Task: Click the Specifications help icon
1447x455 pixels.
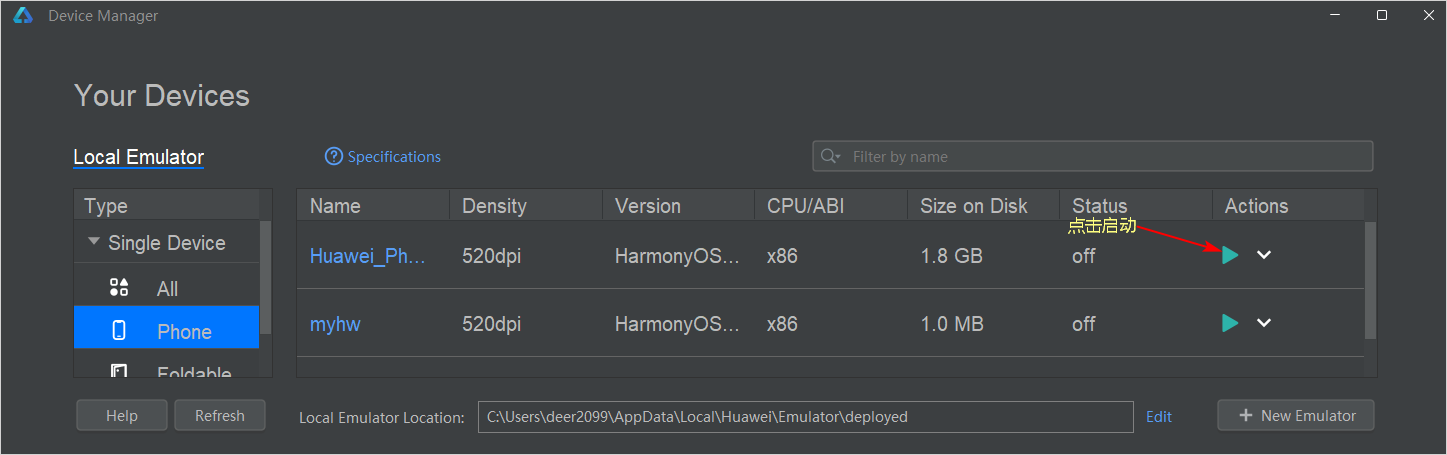Action: pos(334,157)
